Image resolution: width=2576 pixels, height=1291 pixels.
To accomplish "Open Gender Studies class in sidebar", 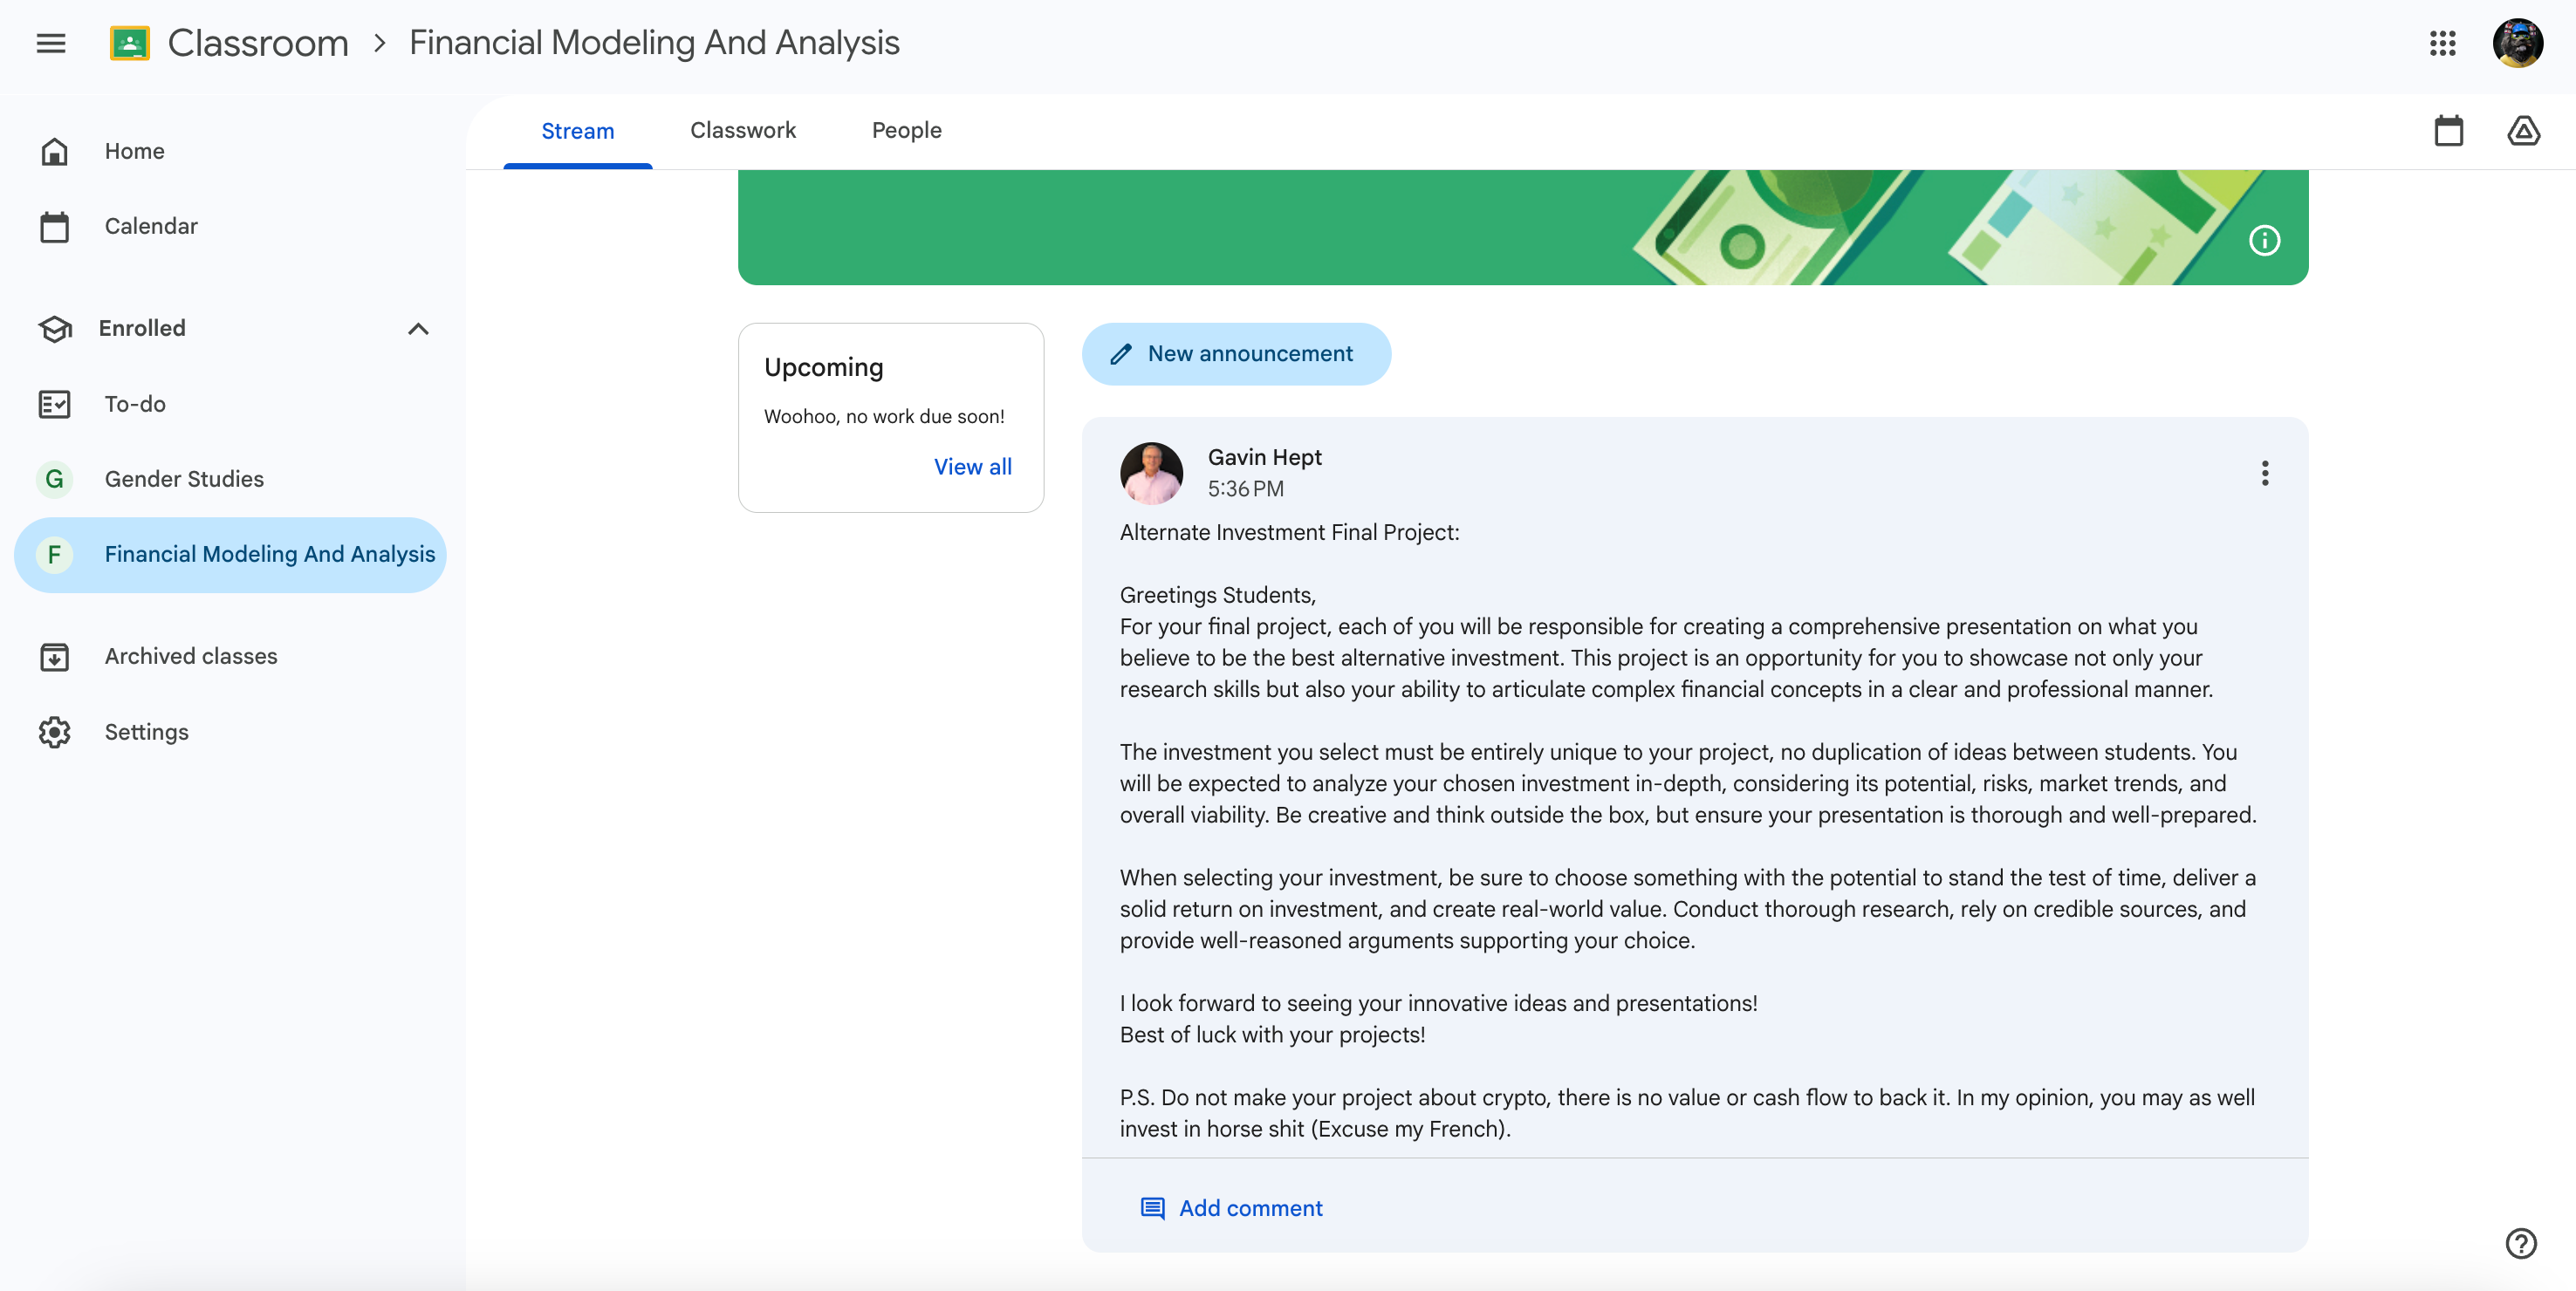I will (x=184, y=478).
